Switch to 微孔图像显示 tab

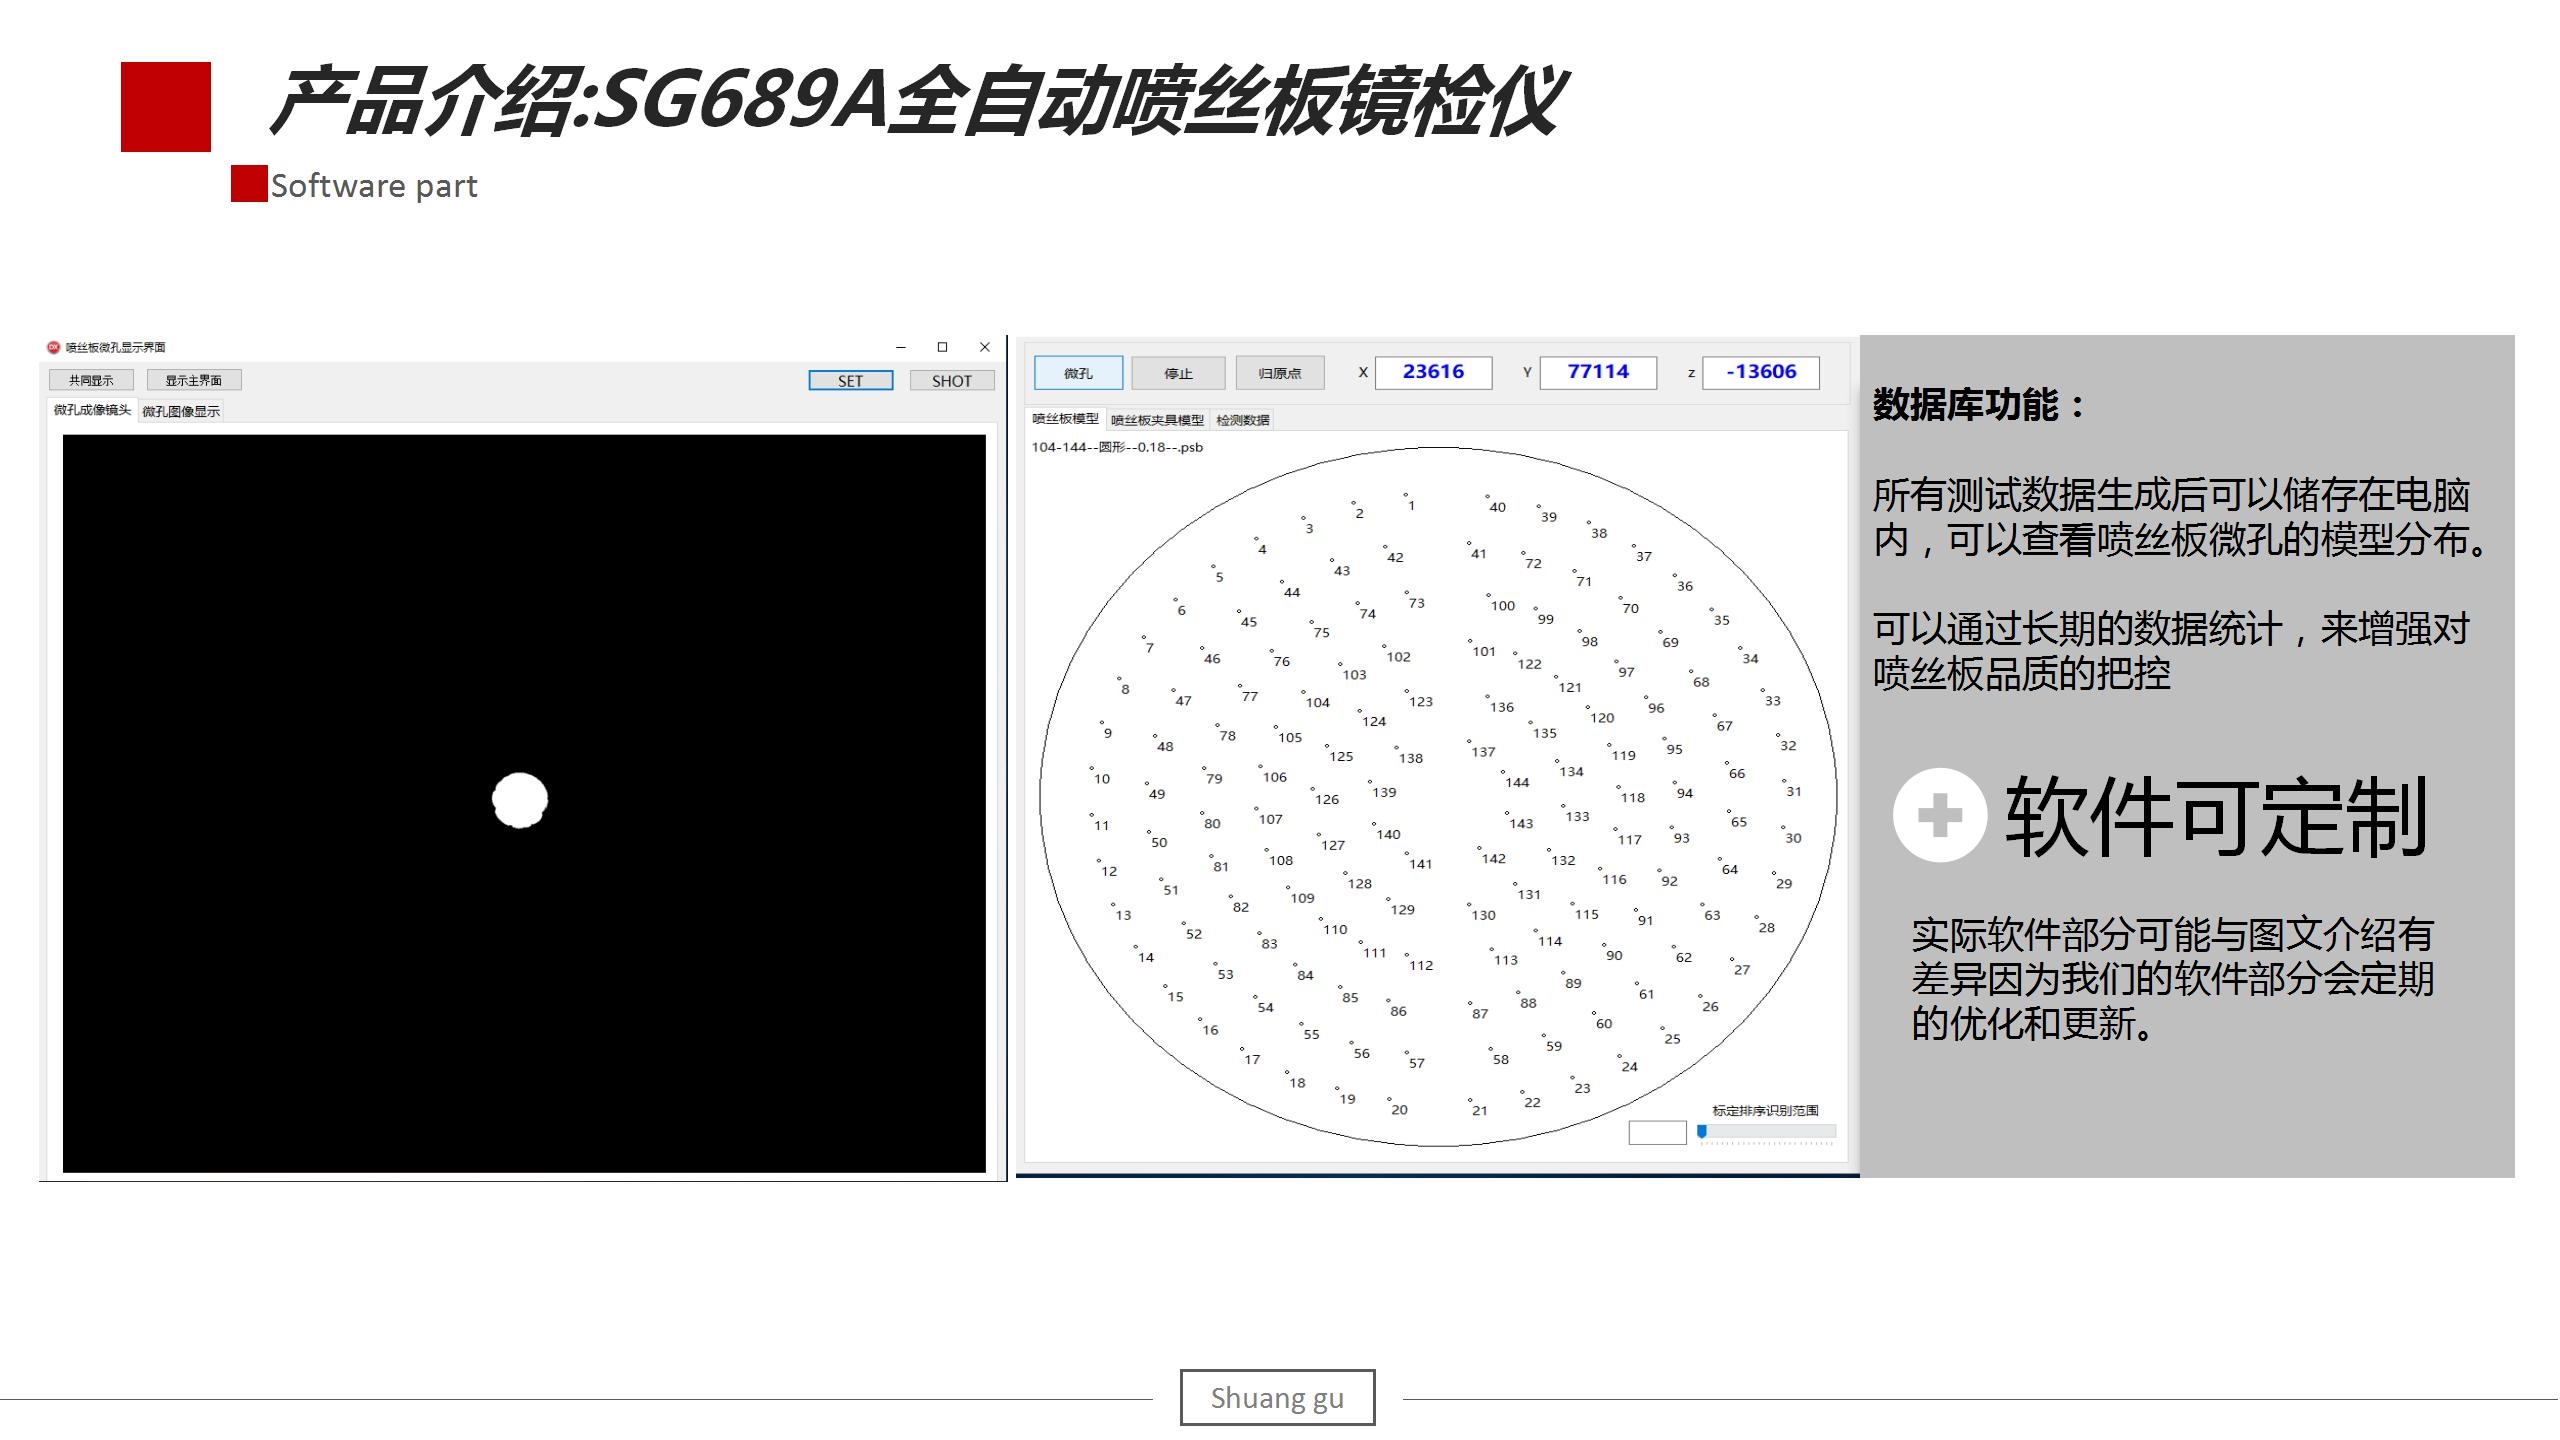pyautogui.click(x=181, y=411)
